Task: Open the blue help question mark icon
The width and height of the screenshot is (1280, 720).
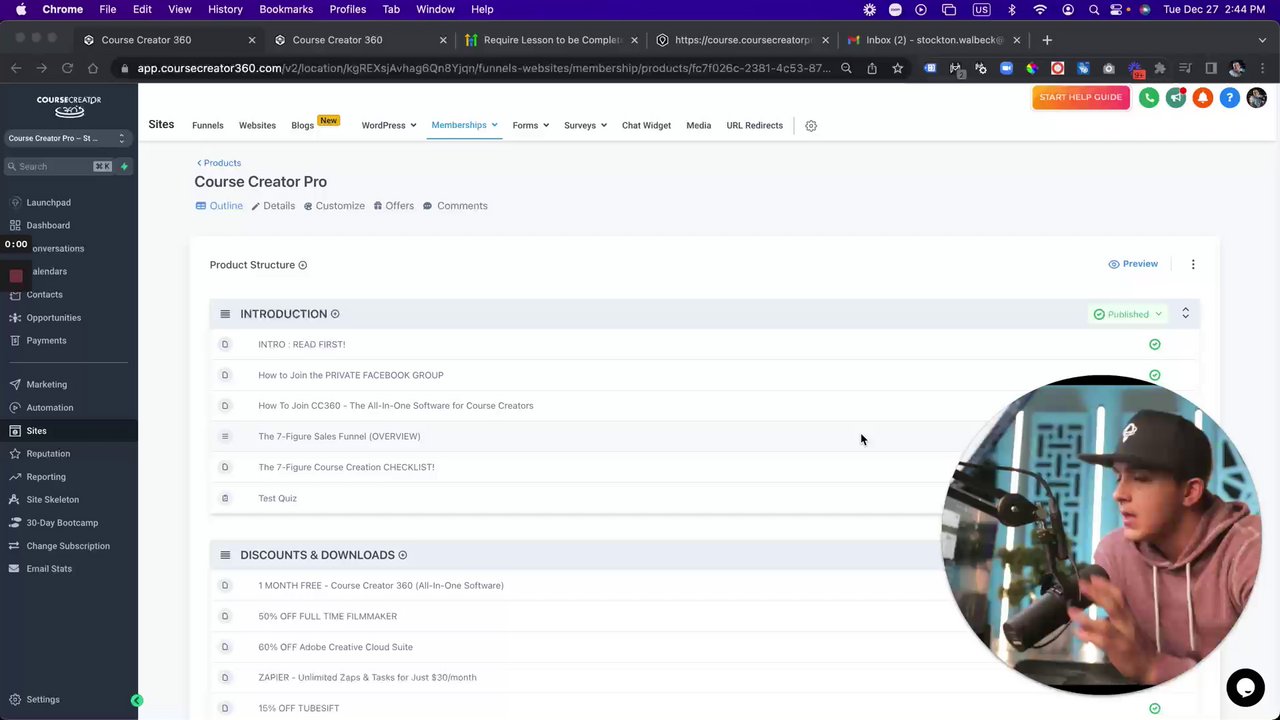Action: [x=1230, y=97]
